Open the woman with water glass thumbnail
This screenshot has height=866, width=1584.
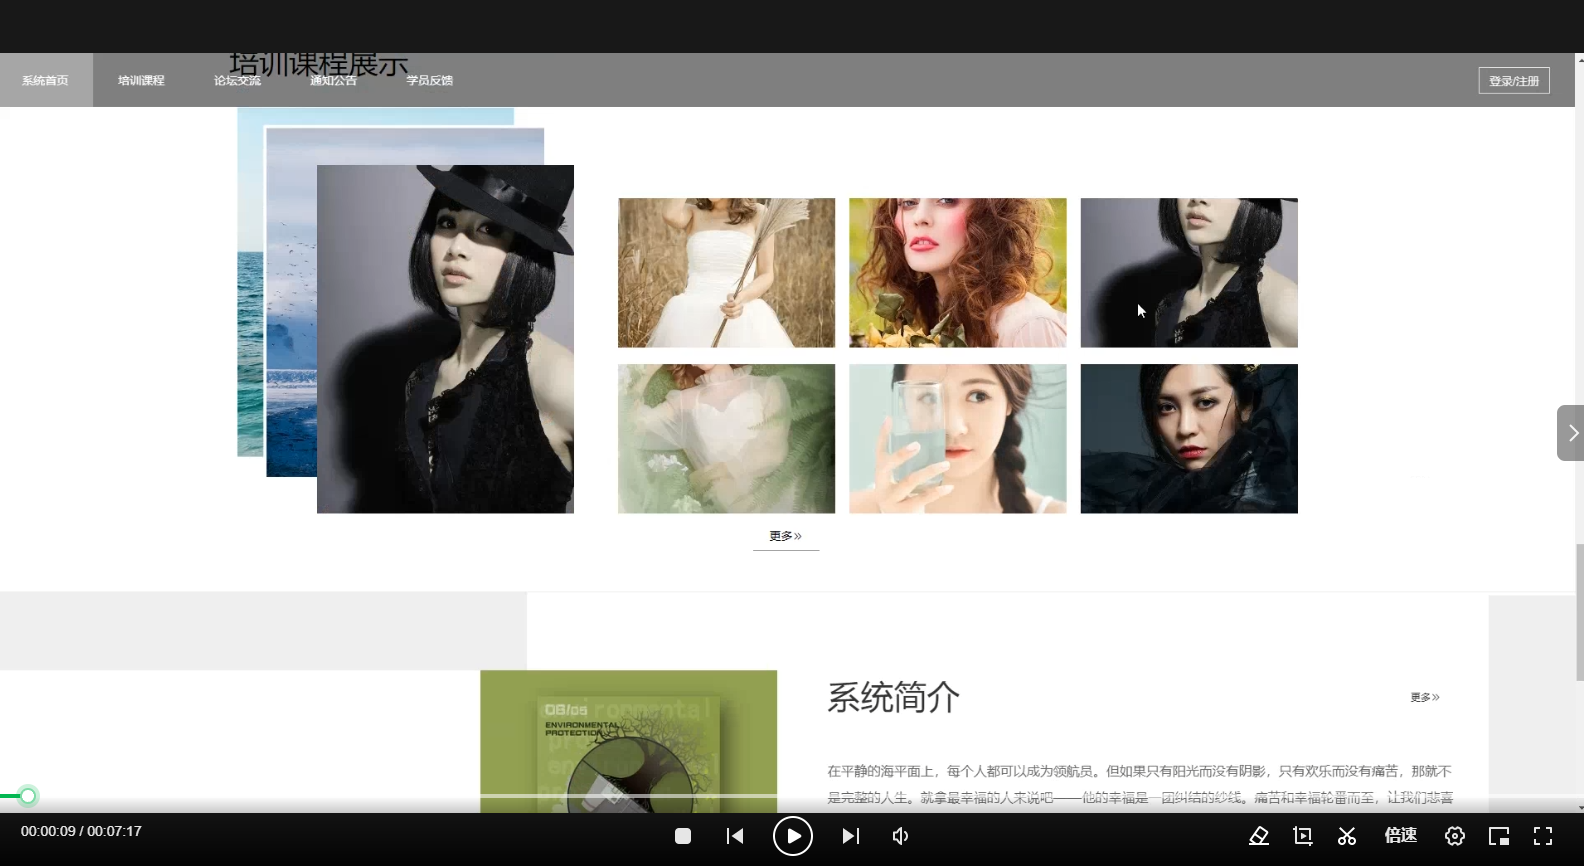[958, 439]
